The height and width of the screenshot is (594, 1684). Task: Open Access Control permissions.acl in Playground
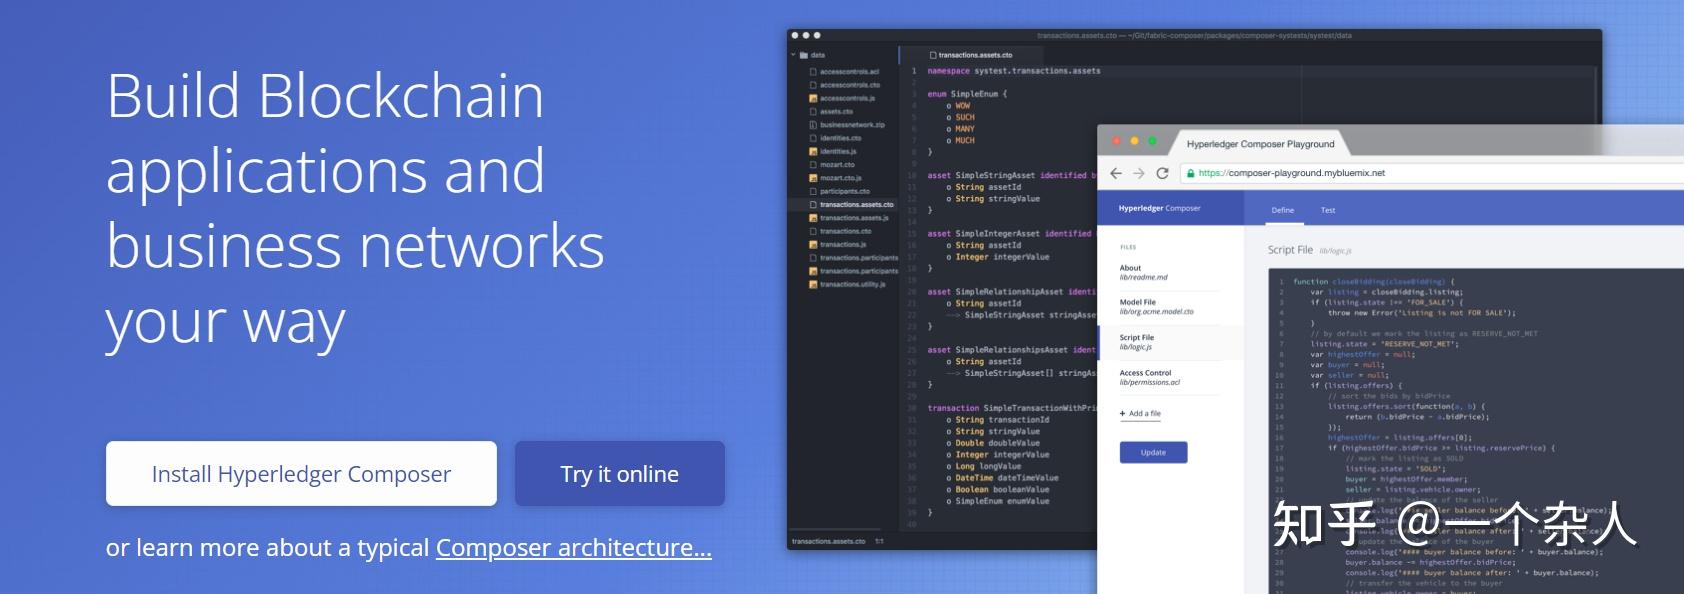click(1150, 377)
